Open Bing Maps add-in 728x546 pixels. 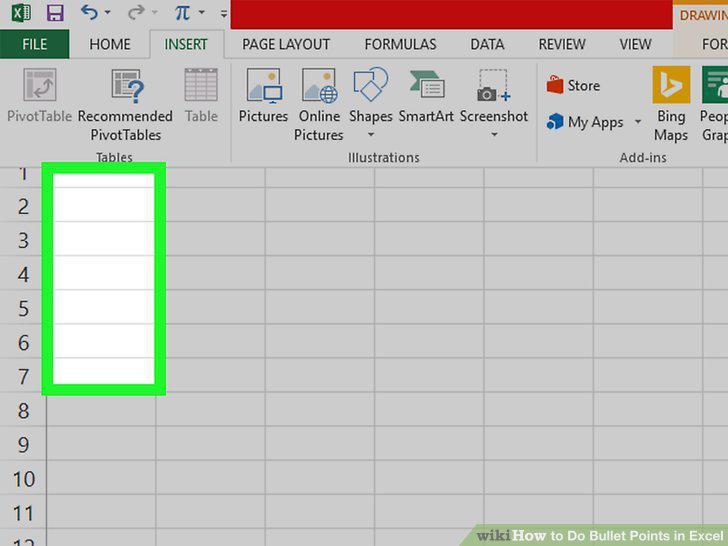(671, 104)
